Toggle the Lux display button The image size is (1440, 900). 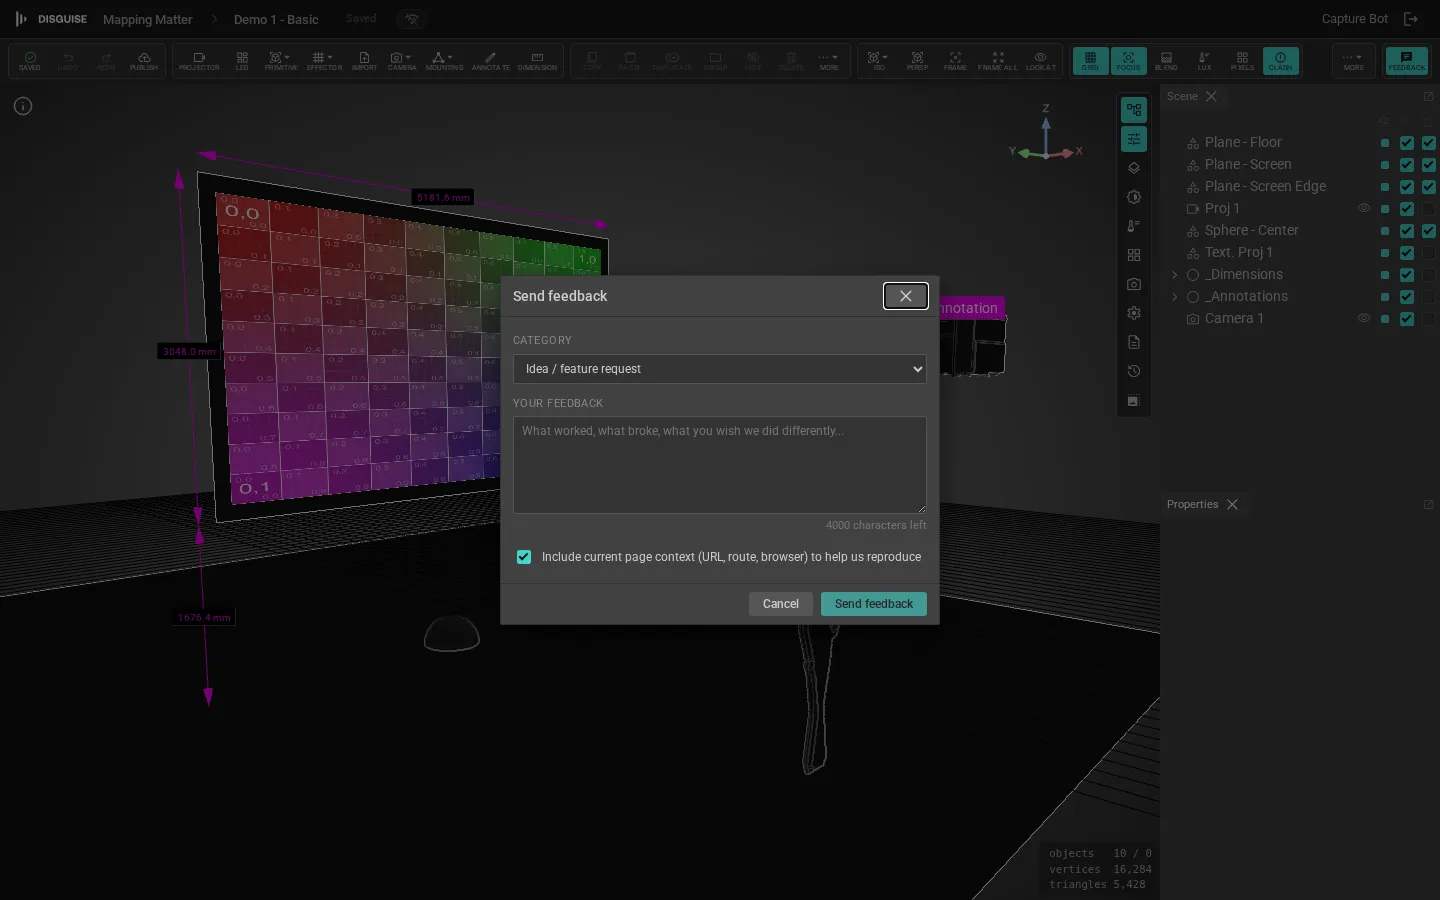1204,61
